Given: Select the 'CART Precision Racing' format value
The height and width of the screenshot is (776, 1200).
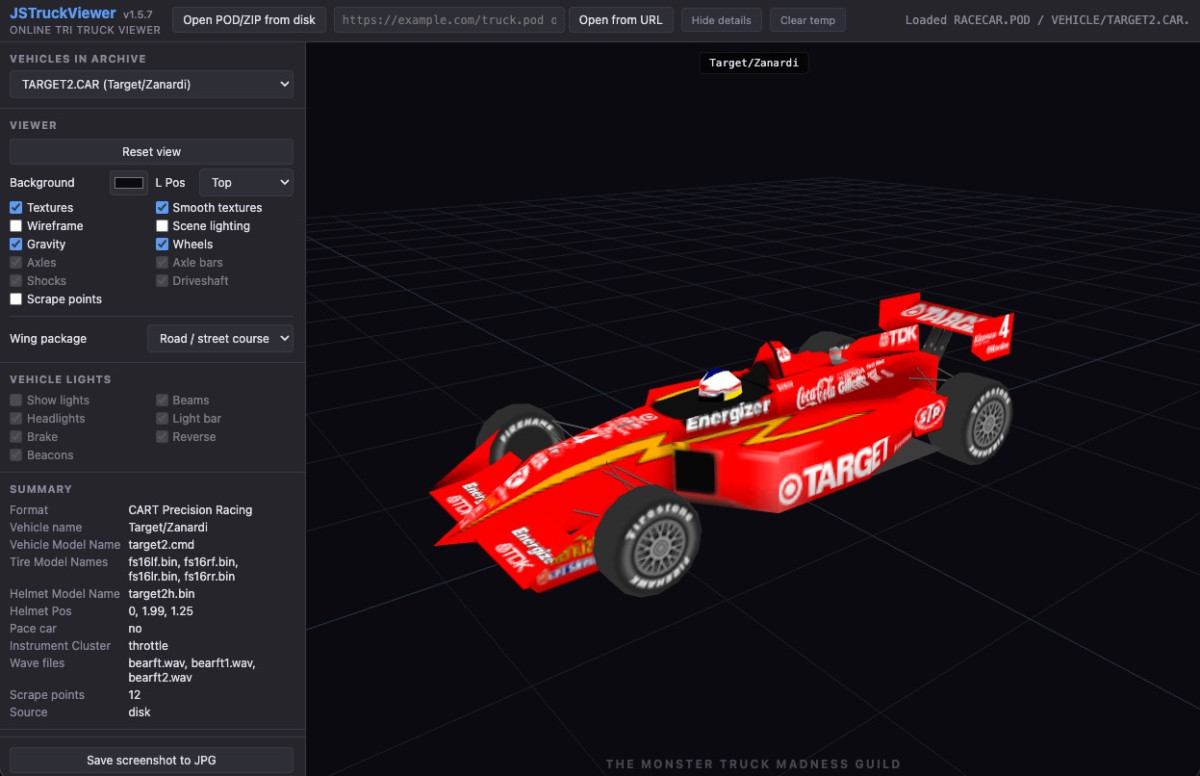Looking at the screenshot, I should coord(190,510).
